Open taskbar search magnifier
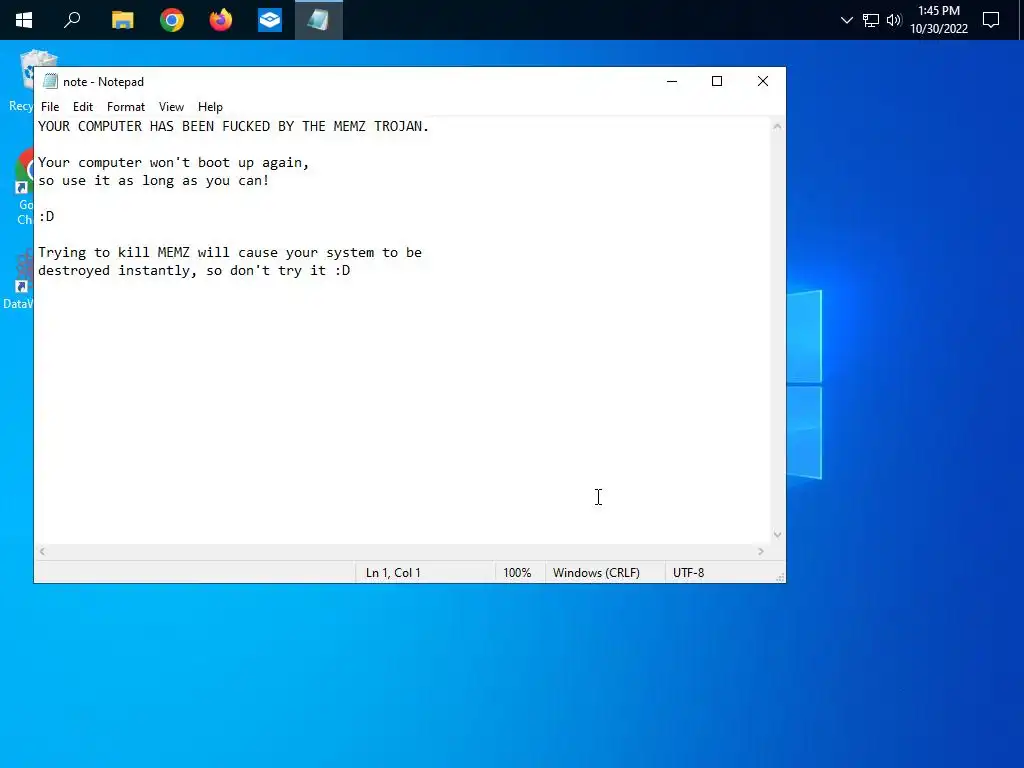Viewport: 1024px width, 768px height. [72, 20]
